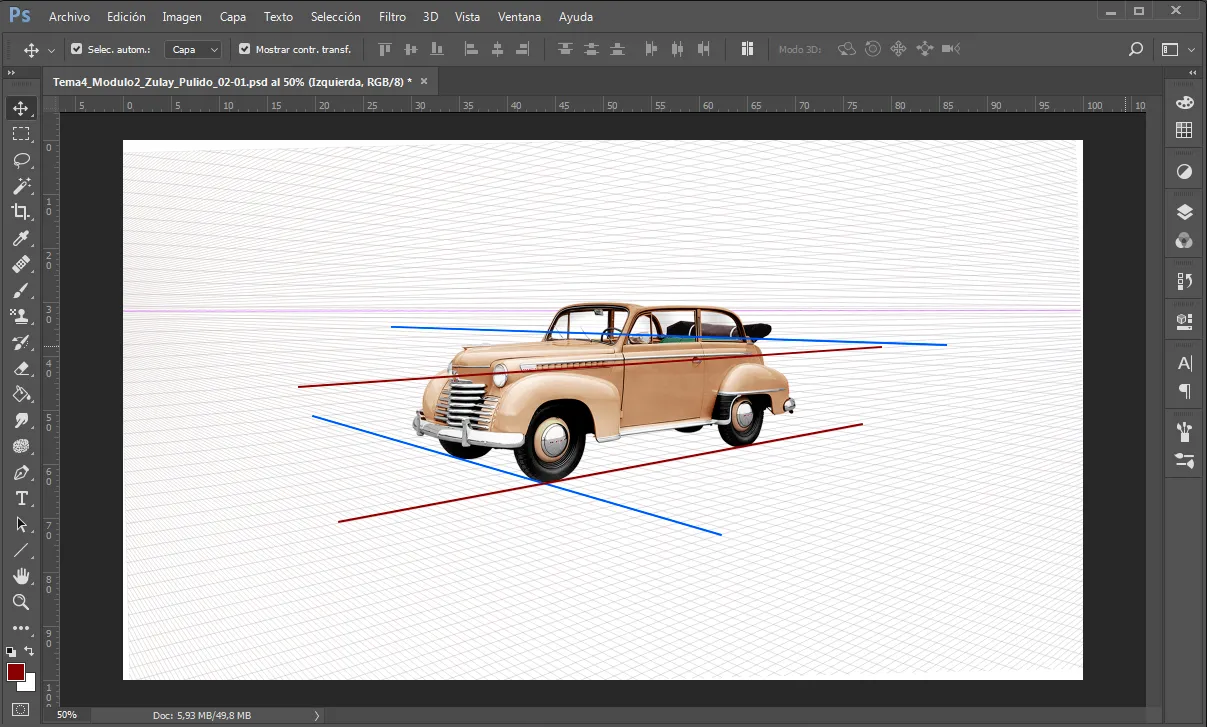
Task: Select the Line tool
Action: [x=21, y=550]
